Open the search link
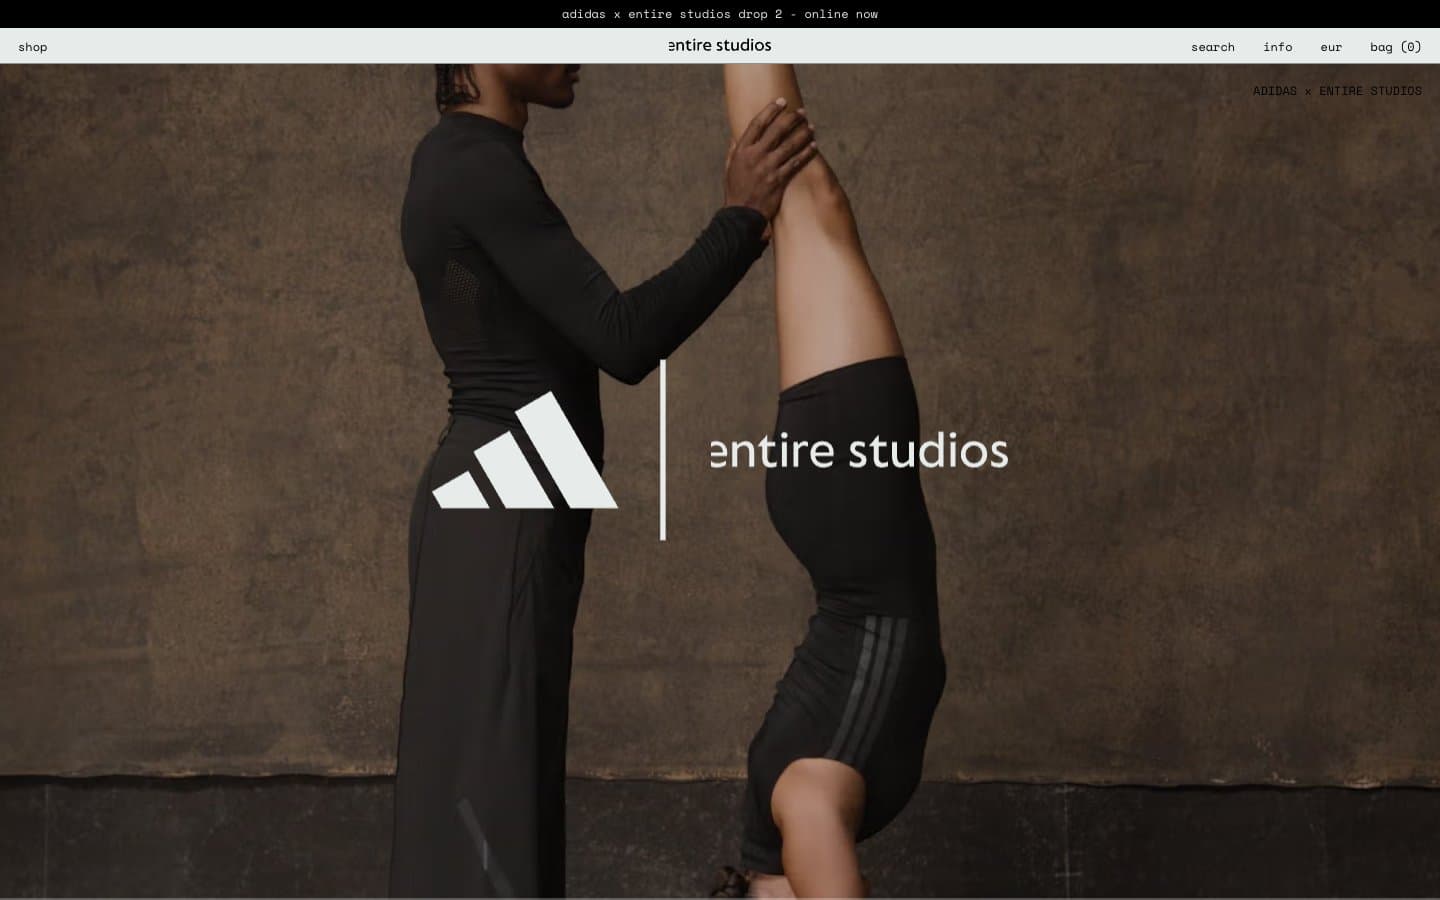Screen dimensions: 1440x900 point(1213,47)
